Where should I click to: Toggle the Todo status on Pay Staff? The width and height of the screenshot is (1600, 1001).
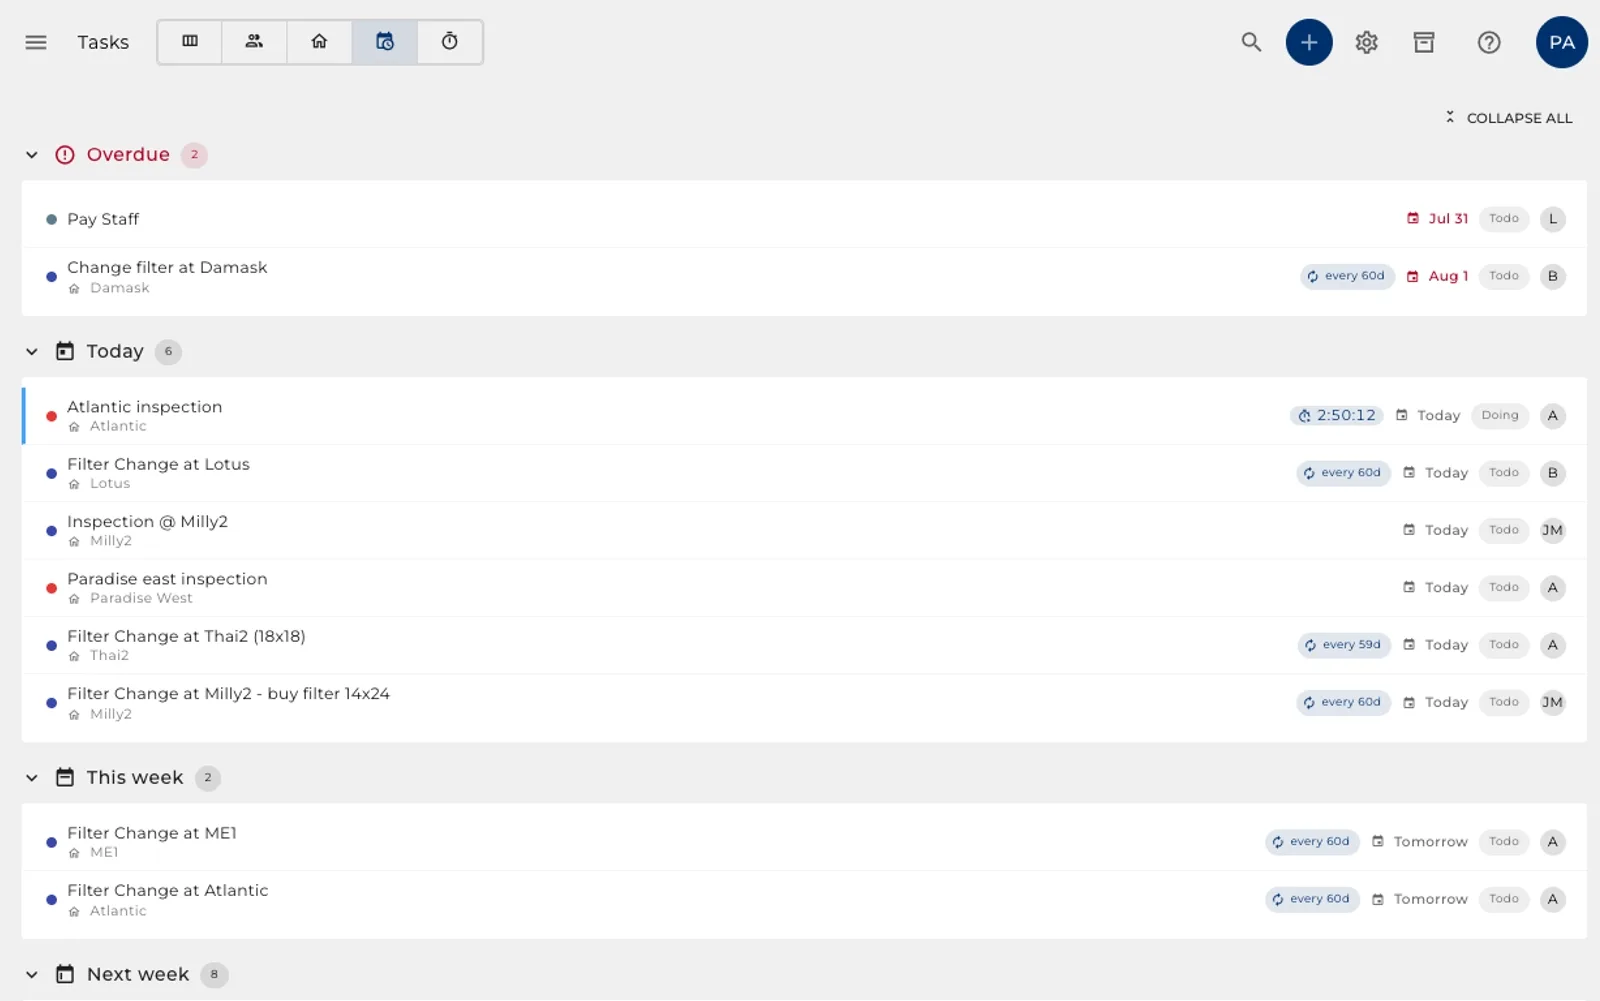click(x=1503, y=219)
